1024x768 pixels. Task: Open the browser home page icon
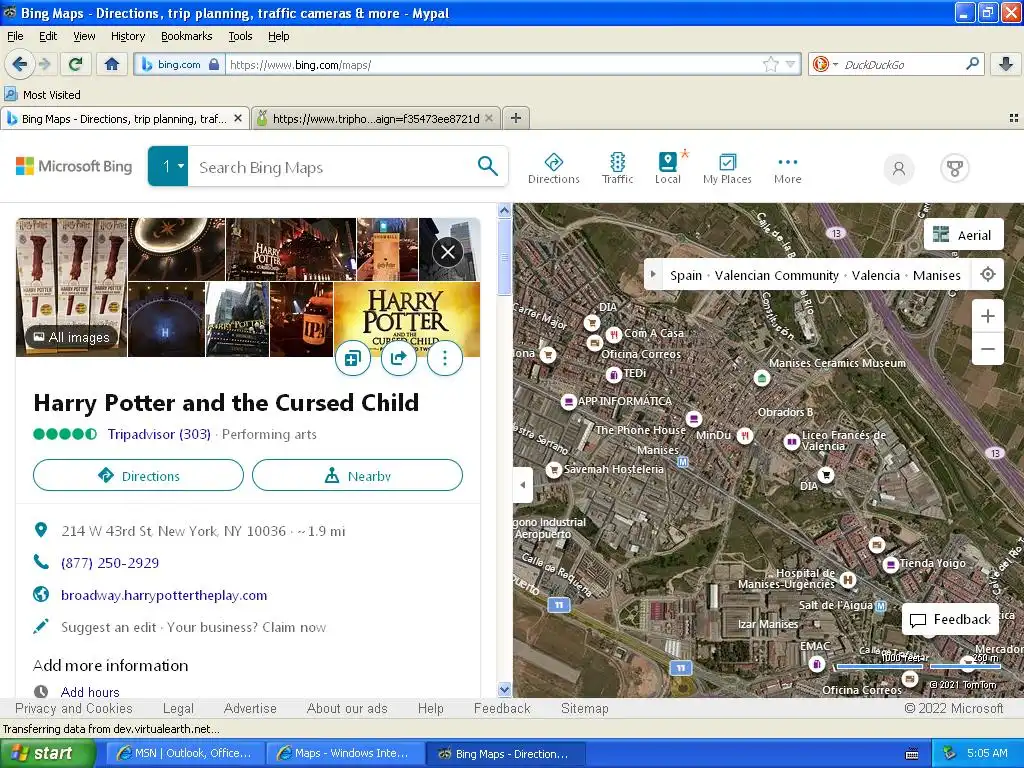click(x=112, y=64)
